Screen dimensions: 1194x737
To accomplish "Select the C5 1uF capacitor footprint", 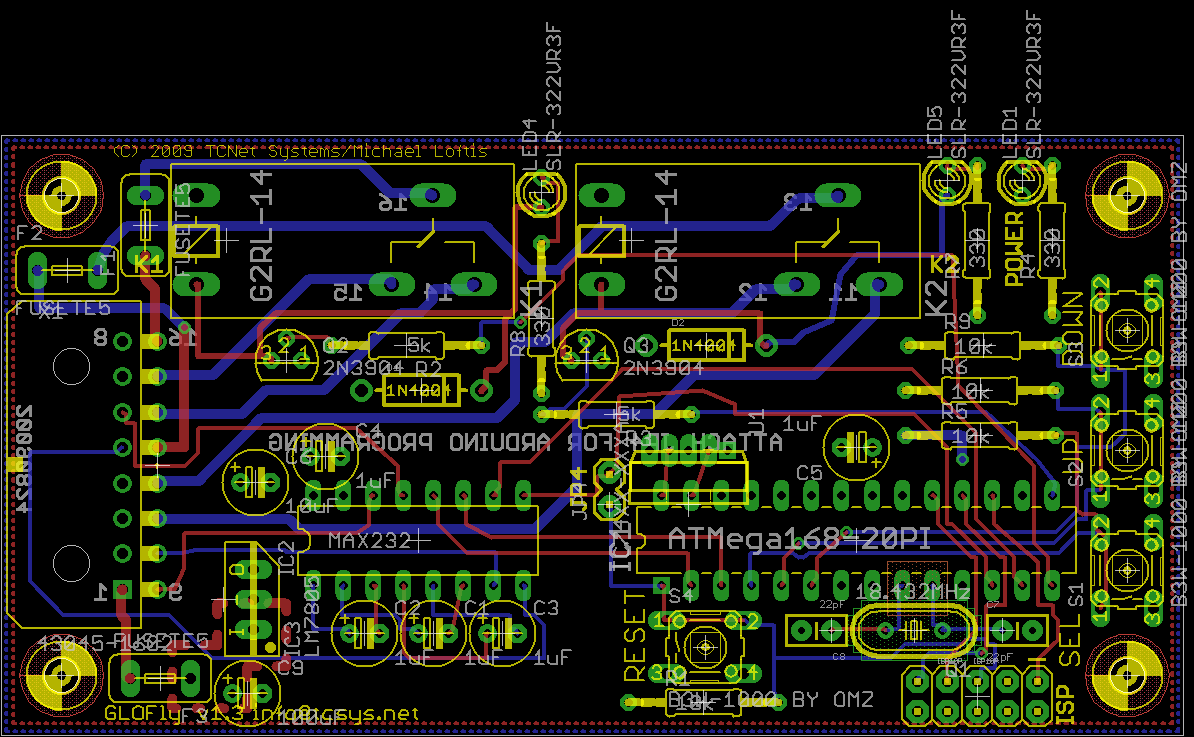I will click(x=857, y=448).
